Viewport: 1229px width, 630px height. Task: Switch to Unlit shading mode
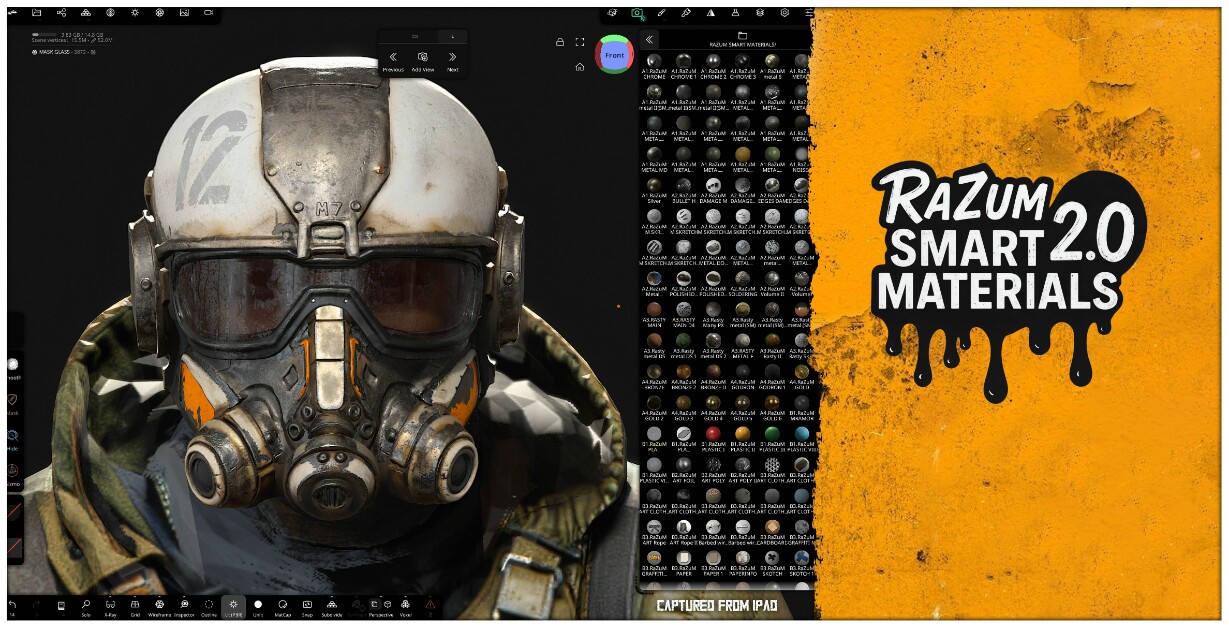(x=258, y=607)
